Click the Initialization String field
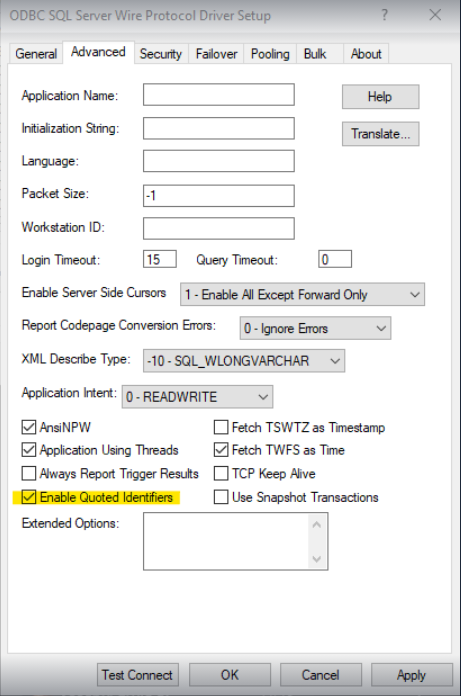Screen dimensions: 461x696 (x=219, y=128)
